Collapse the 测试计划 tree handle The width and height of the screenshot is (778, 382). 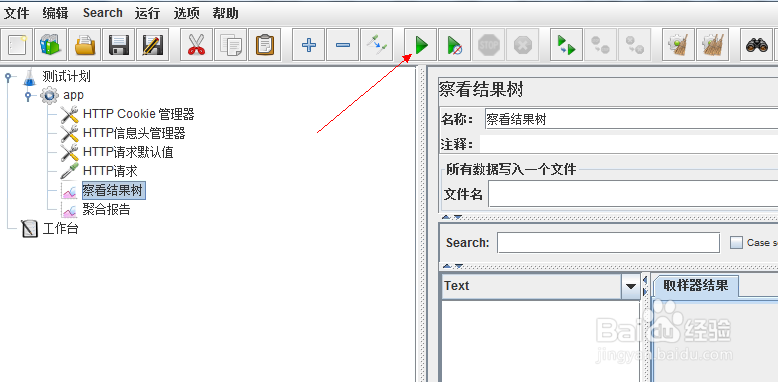8,77
